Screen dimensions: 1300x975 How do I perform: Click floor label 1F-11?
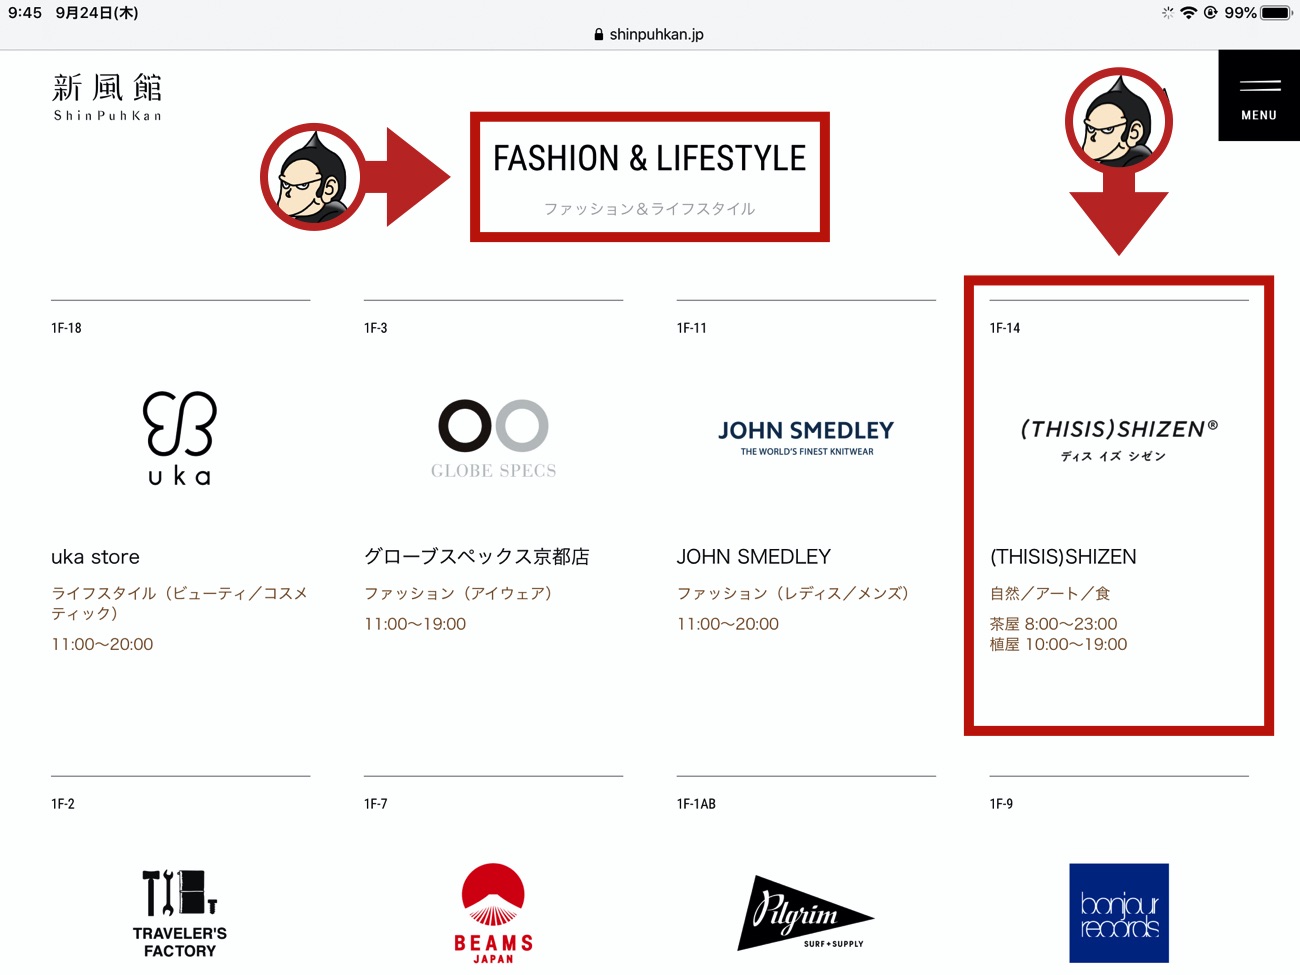(x=692, y=328)
